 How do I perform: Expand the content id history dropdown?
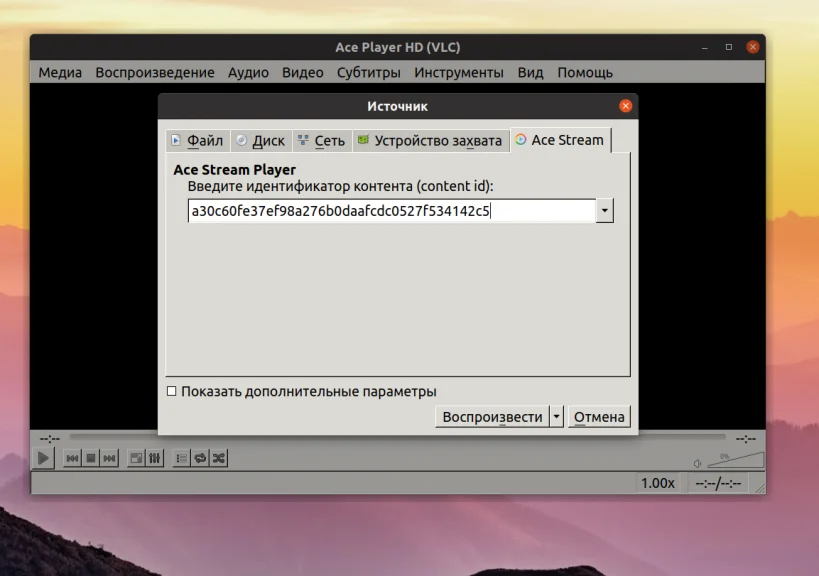604,210
